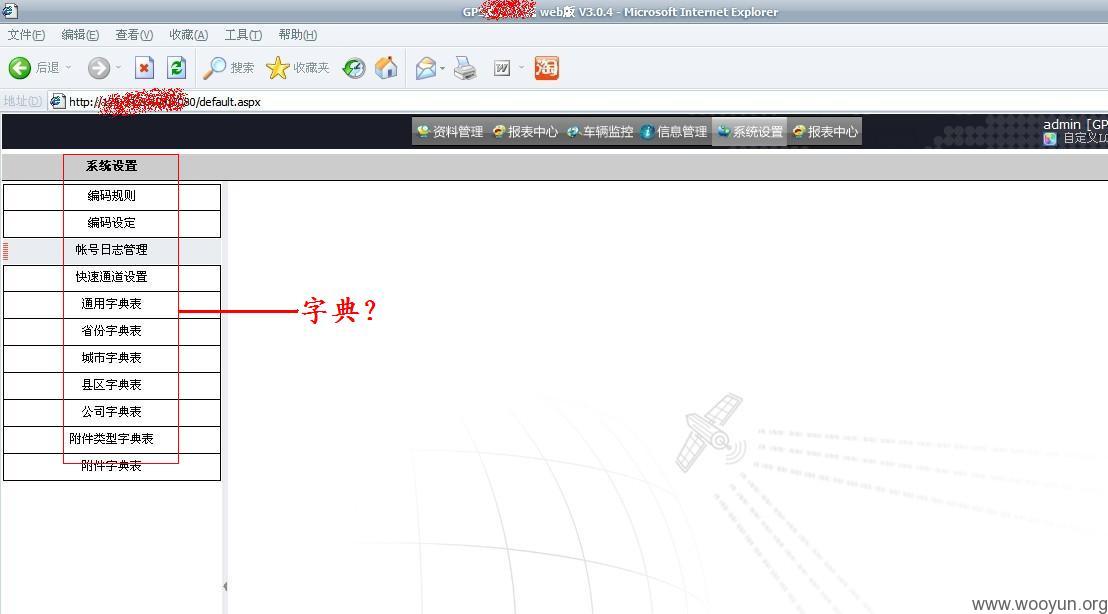Open the 文件(F) menu
This screenshot has height=614, width=1108.
click(26, 35)
